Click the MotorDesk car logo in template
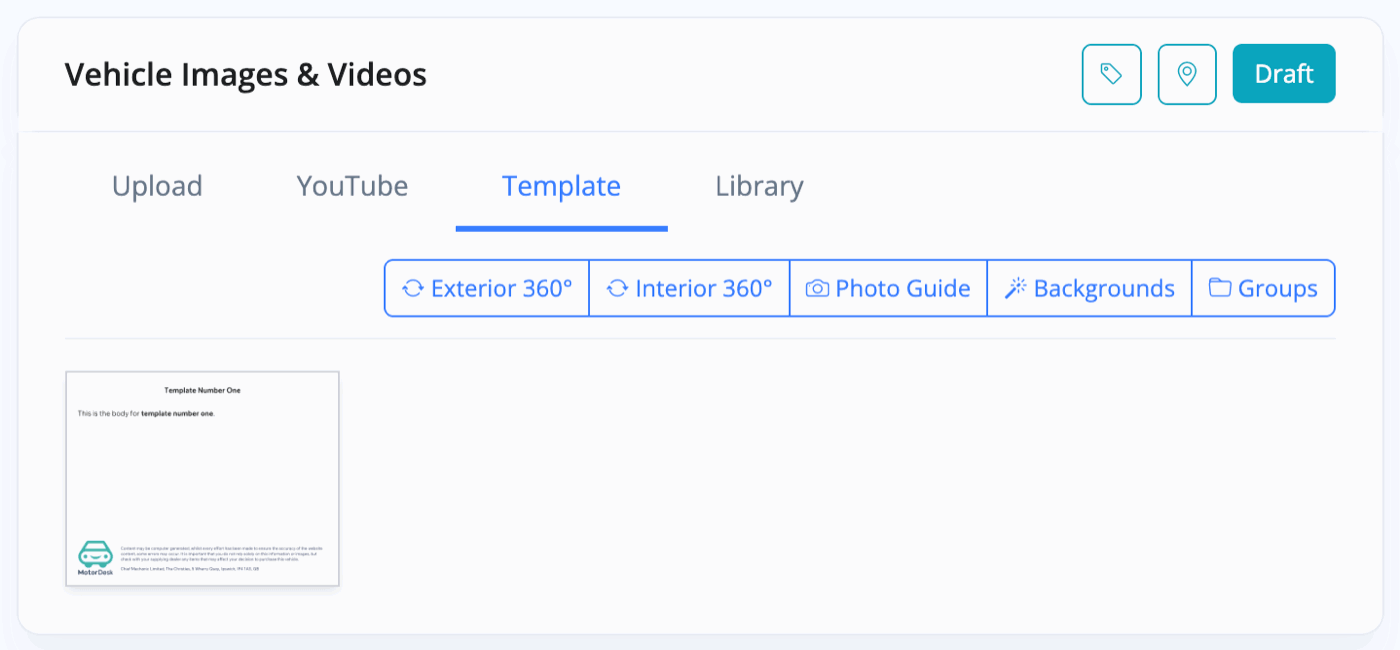Screen dimensions: 1400x650 pos(96,557)
